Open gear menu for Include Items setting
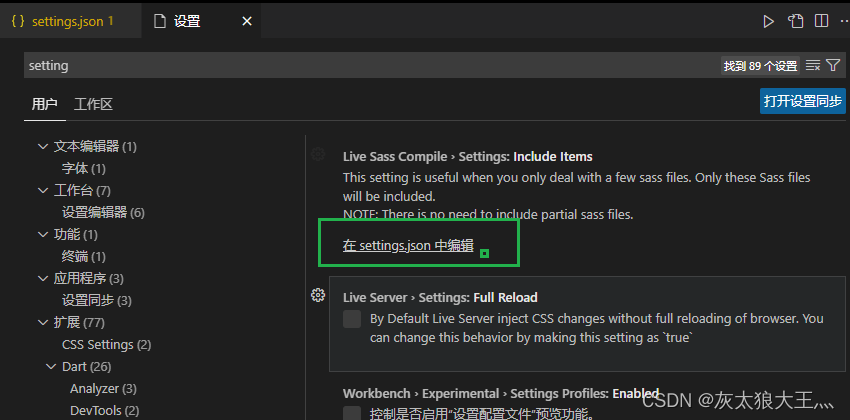Image resolution: width=850 pixels, height=420 pixels. pyautogui.click(x=318, y=154)
